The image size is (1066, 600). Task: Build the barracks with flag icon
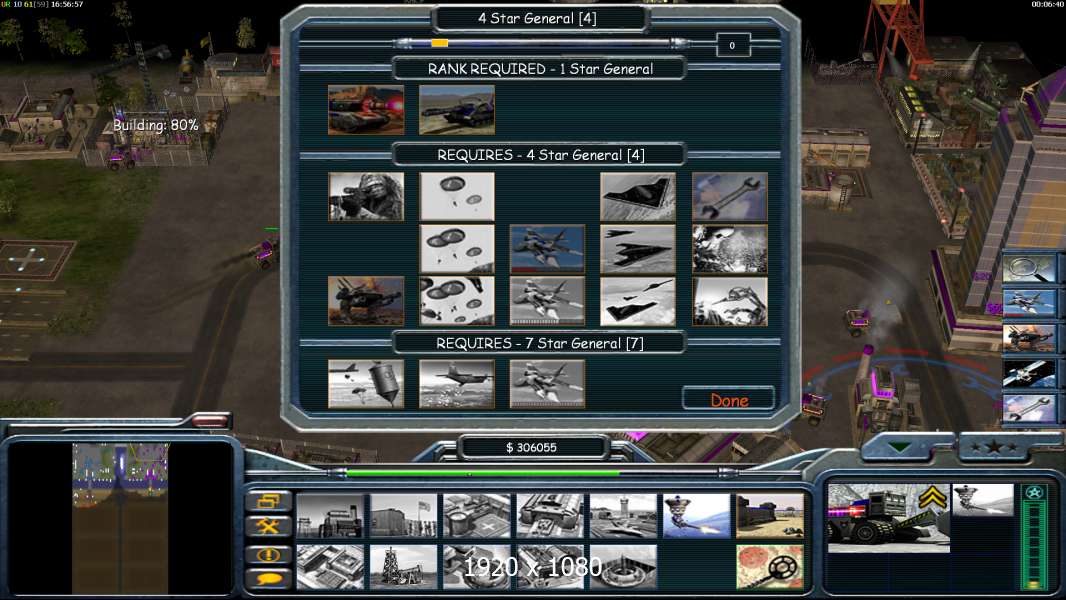(x=403, y=516)
